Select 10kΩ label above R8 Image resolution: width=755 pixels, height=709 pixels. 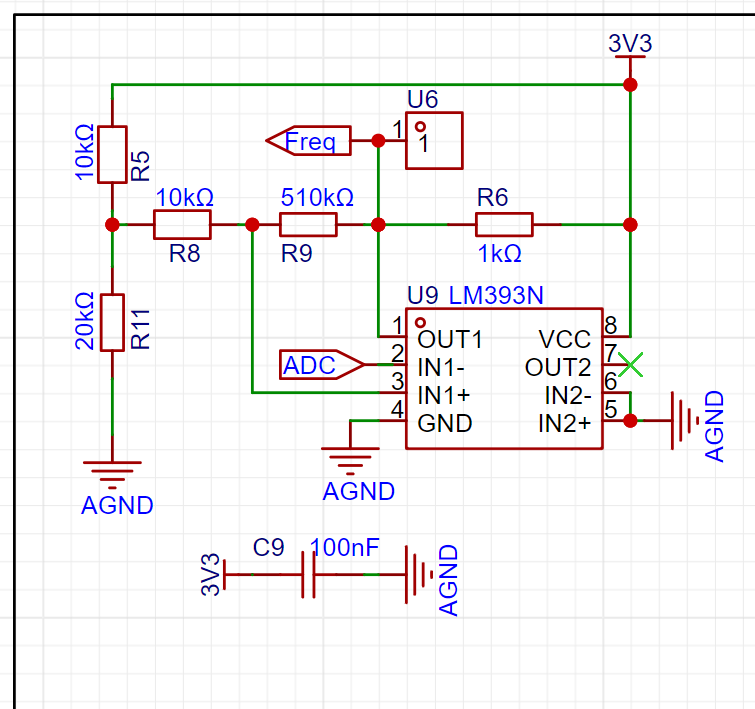[x=184, y=197]
